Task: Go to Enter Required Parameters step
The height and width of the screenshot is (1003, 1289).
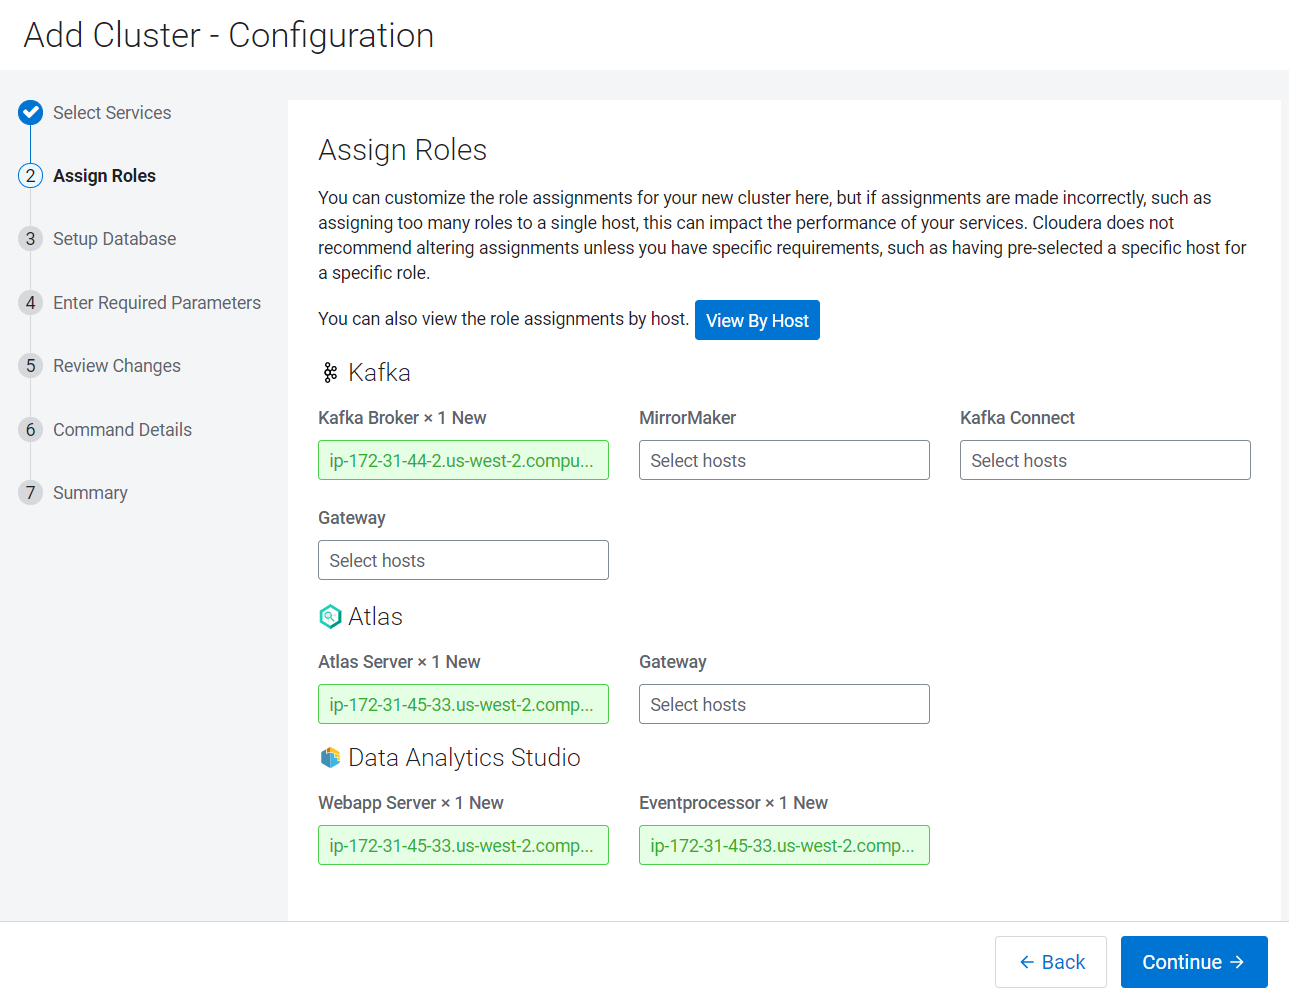Action: 157,303
